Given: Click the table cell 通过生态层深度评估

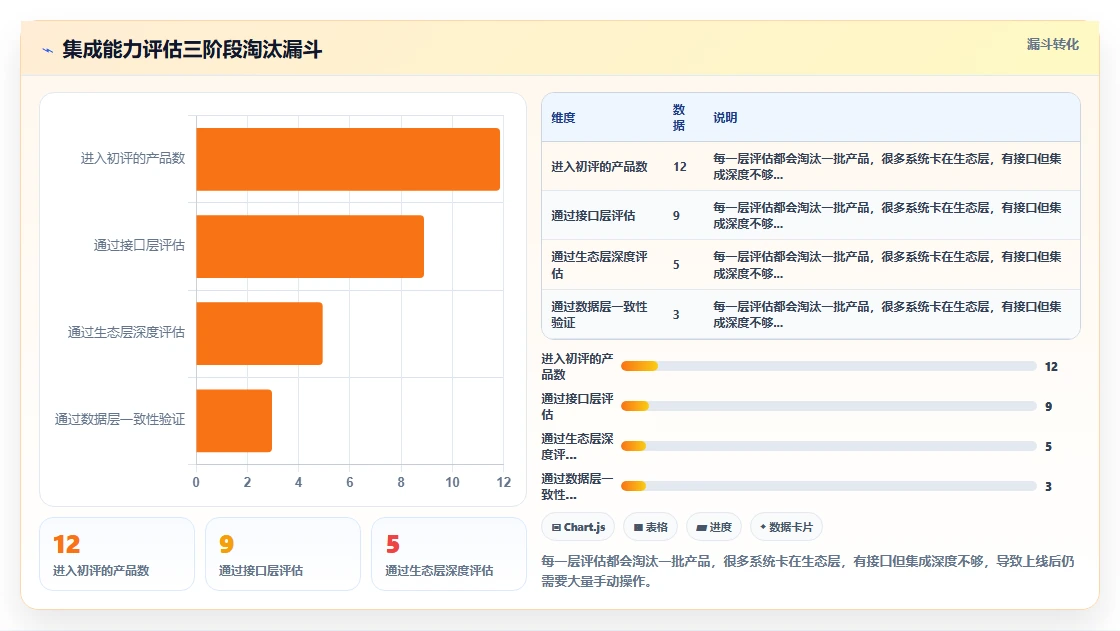Looking at the screenshot, I should 599,265.
